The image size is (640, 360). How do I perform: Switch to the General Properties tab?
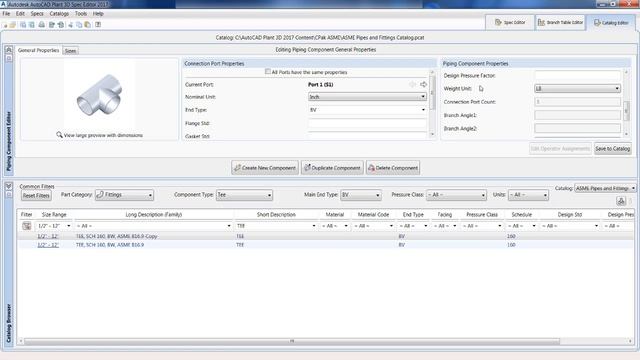pos(38,50)
